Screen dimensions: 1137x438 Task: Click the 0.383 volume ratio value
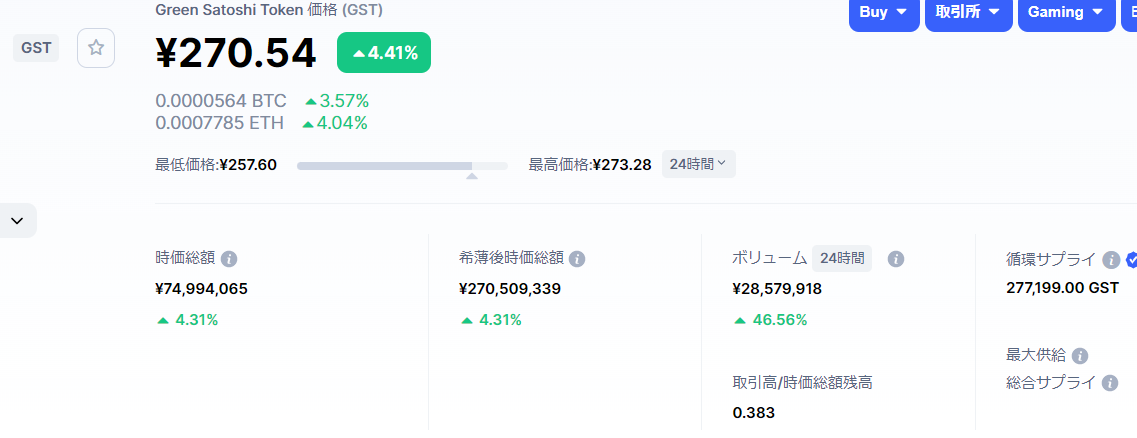pyautogui.click(x=753, y=413)
